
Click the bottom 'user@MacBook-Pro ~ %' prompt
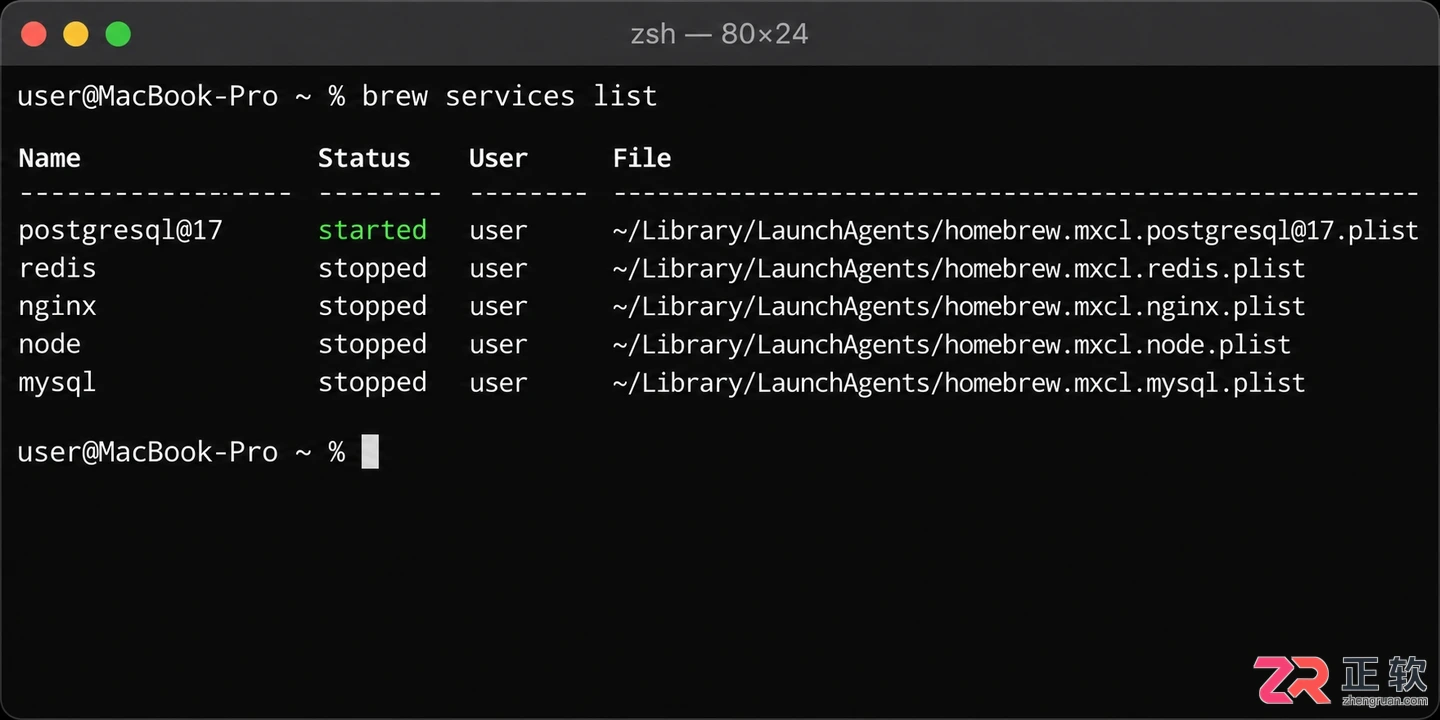(181, 452)
